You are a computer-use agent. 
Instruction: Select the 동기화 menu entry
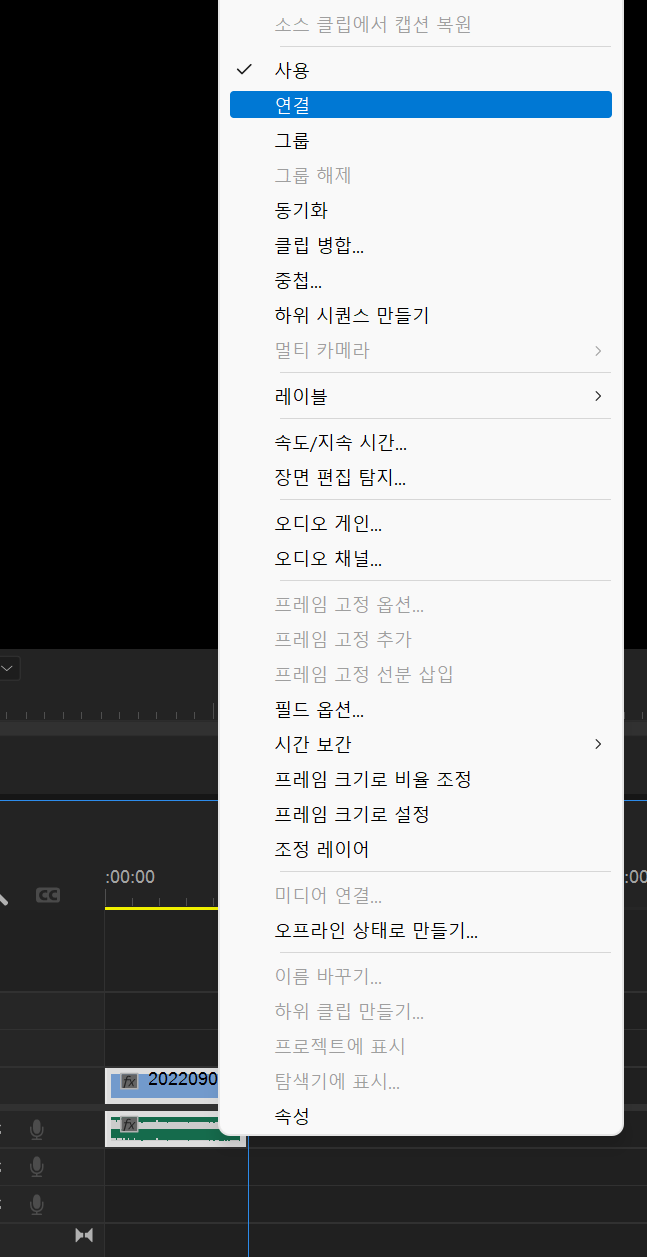point(420,211)
